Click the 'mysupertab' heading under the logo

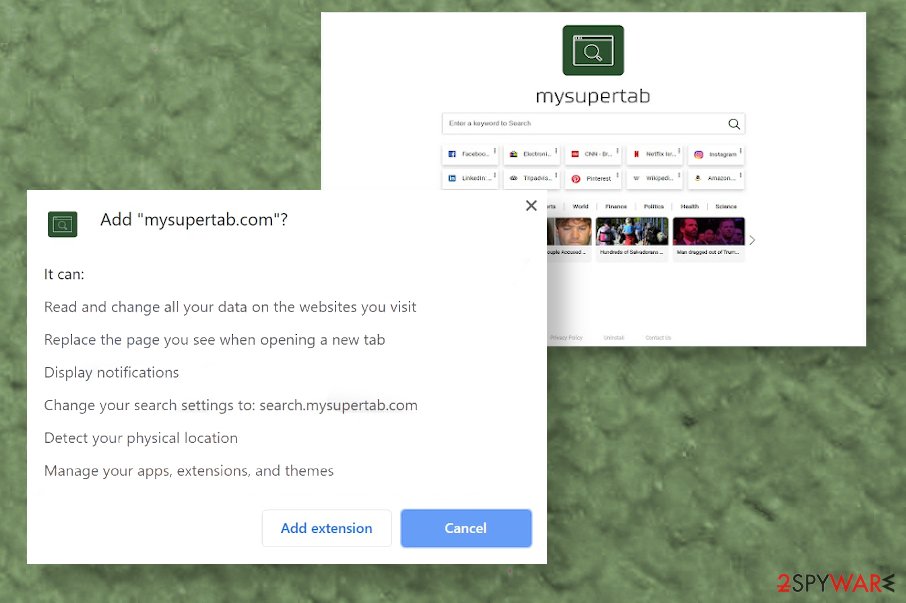[x=593, y=96]
